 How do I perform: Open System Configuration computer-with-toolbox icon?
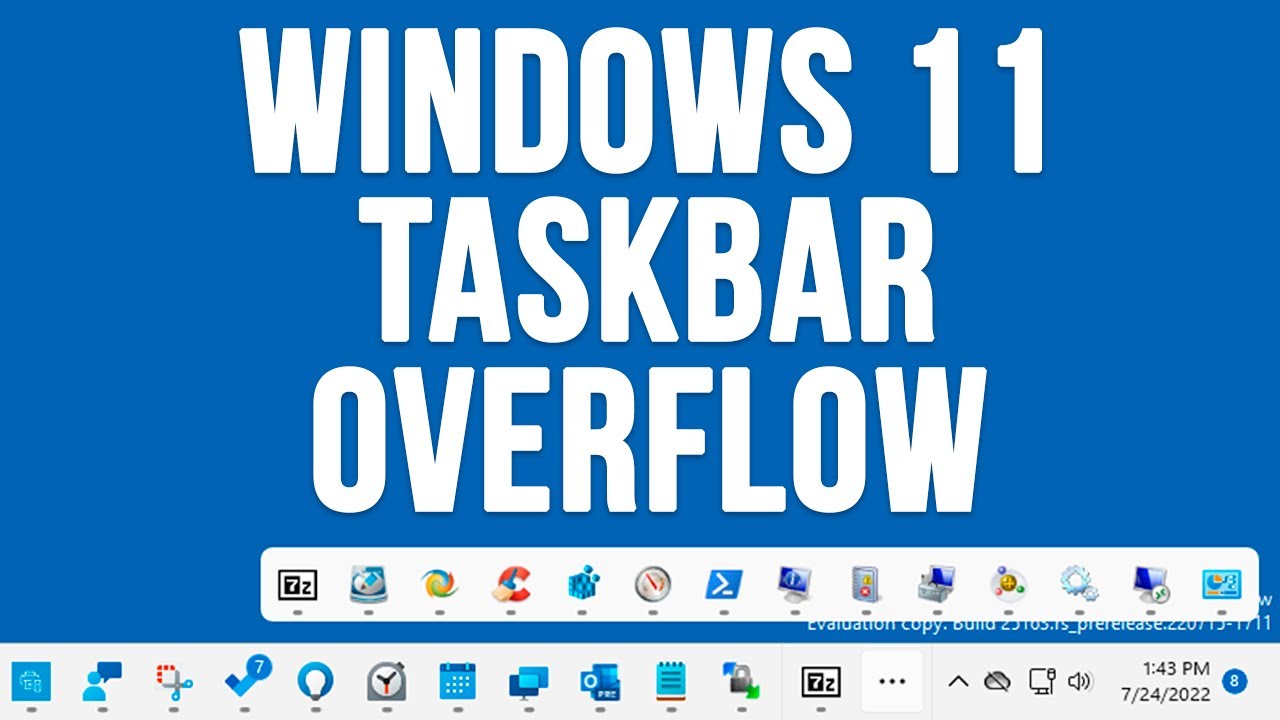coord(937,584)
